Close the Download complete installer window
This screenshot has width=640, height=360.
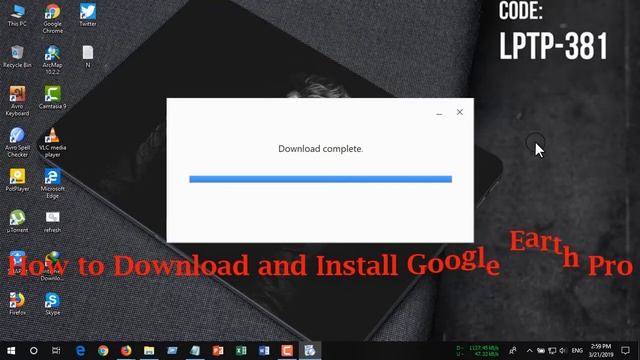point(460,112)
